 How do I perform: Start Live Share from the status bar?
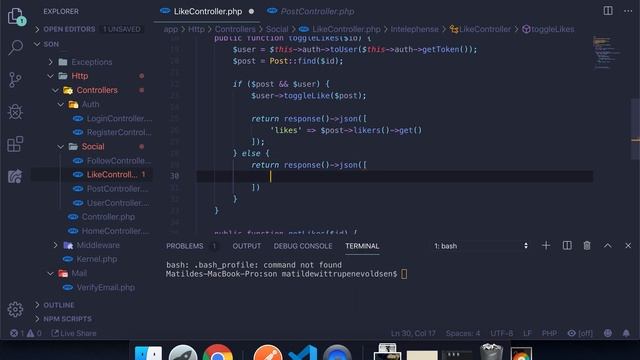click(74, 333)
